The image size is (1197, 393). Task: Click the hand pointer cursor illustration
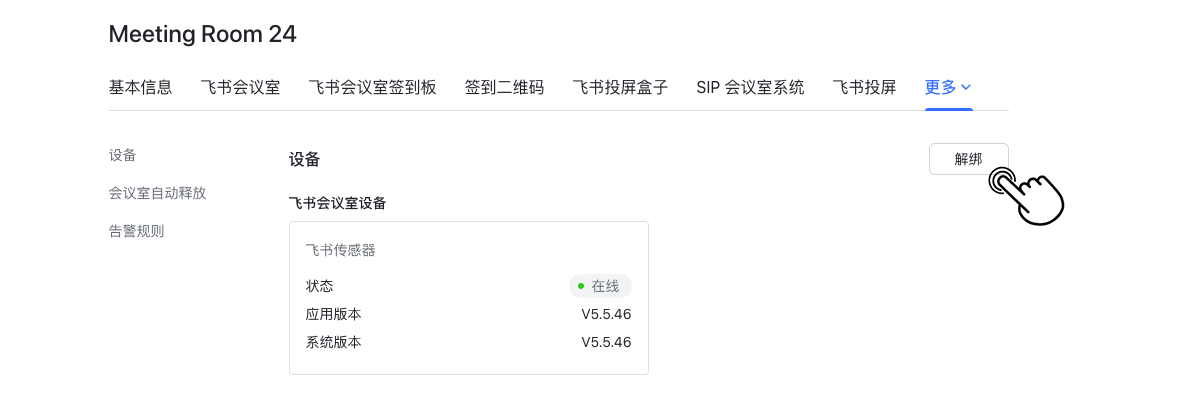1026,195
